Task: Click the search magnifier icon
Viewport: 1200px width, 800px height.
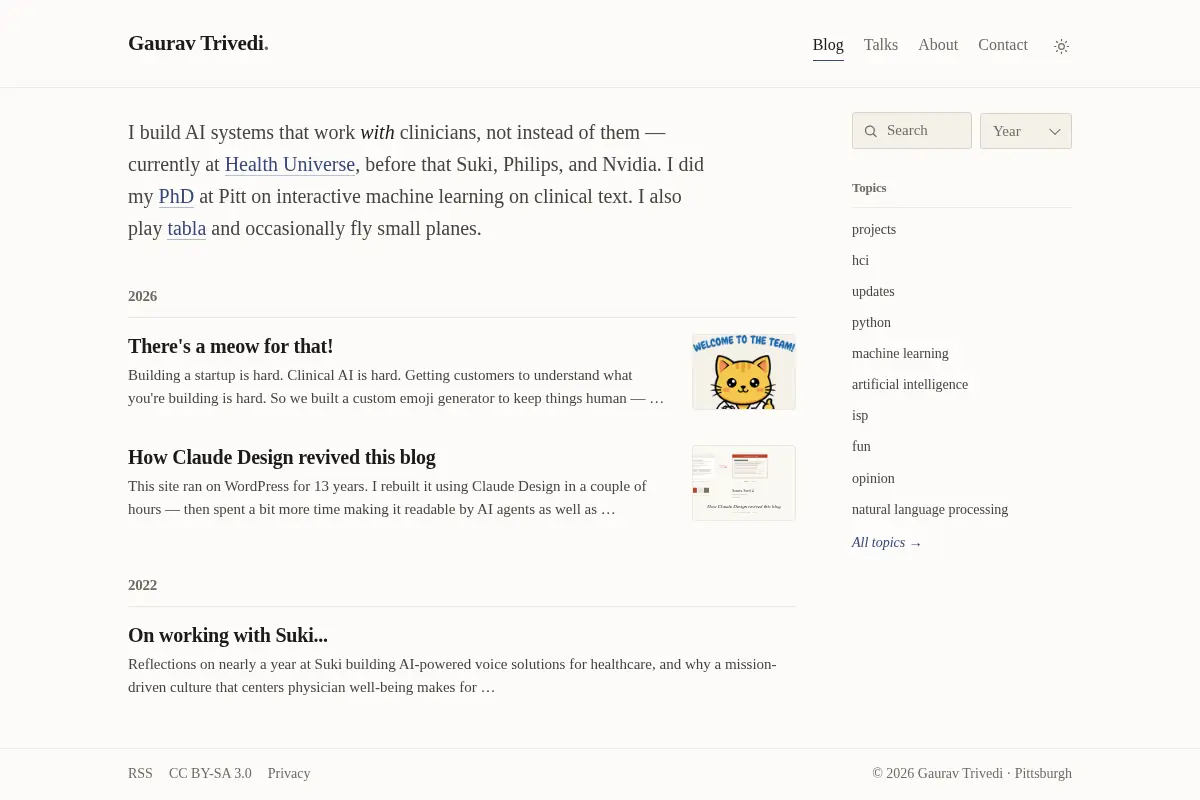Action: [x=871, y=131]
